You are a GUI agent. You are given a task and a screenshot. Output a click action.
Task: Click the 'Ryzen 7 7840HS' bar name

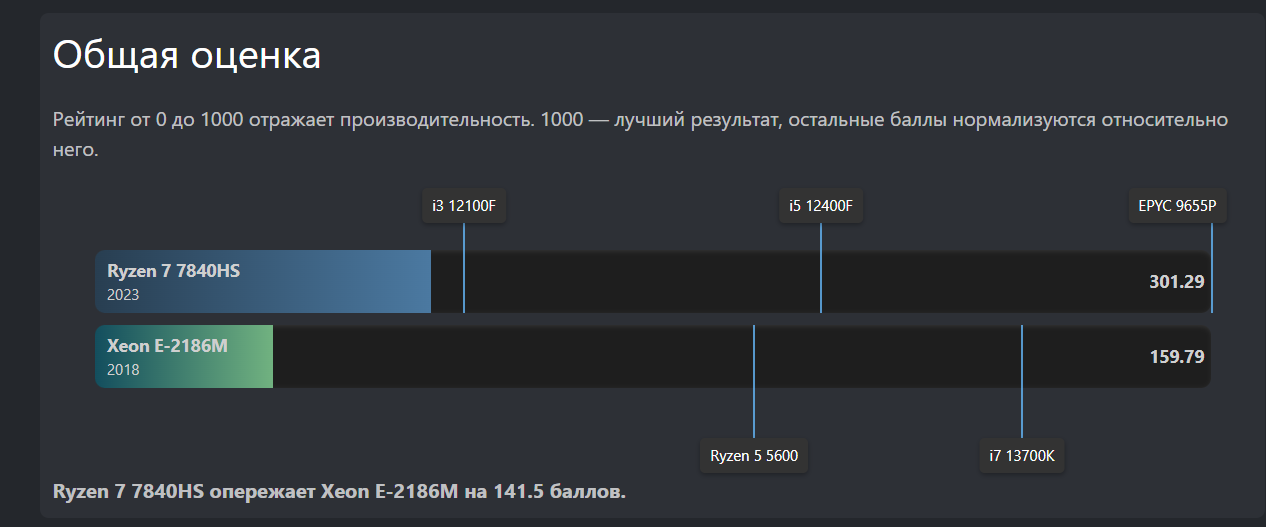tap(174, 271)
